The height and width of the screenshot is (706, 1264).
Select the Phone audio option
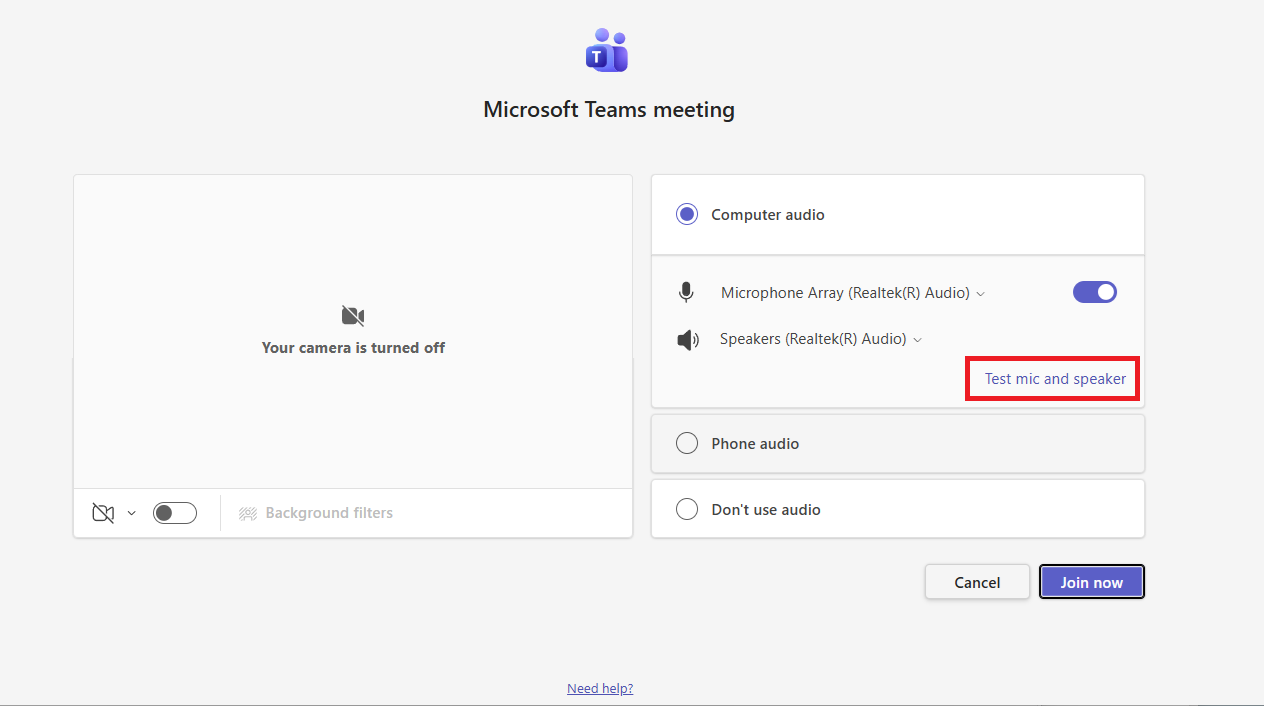coord(897,443)
